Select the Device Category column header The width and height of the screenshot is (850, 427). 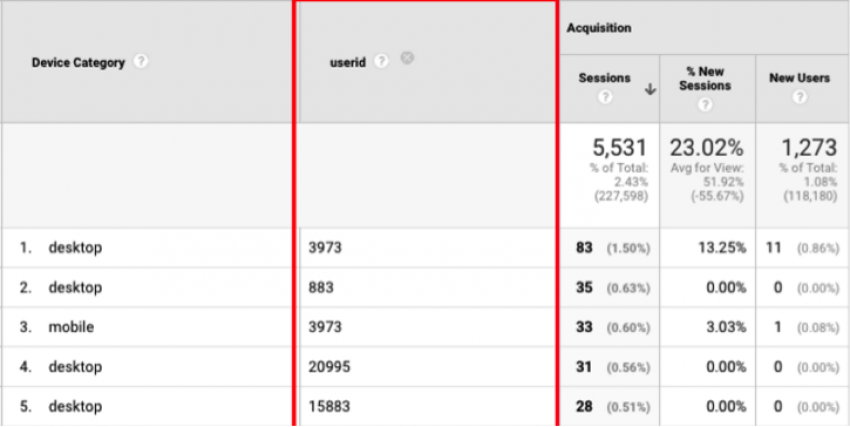79,63
